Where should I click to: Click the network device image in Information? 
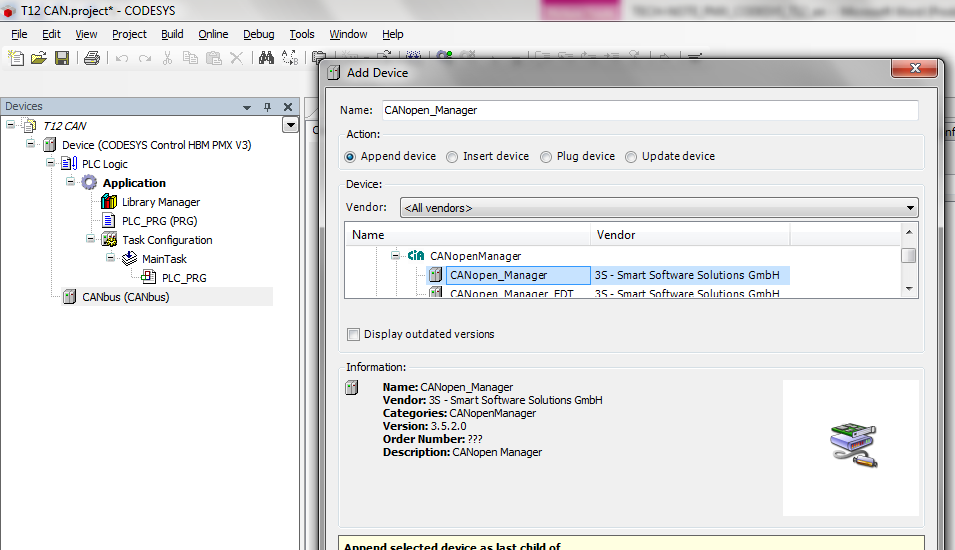pos(853,445)
